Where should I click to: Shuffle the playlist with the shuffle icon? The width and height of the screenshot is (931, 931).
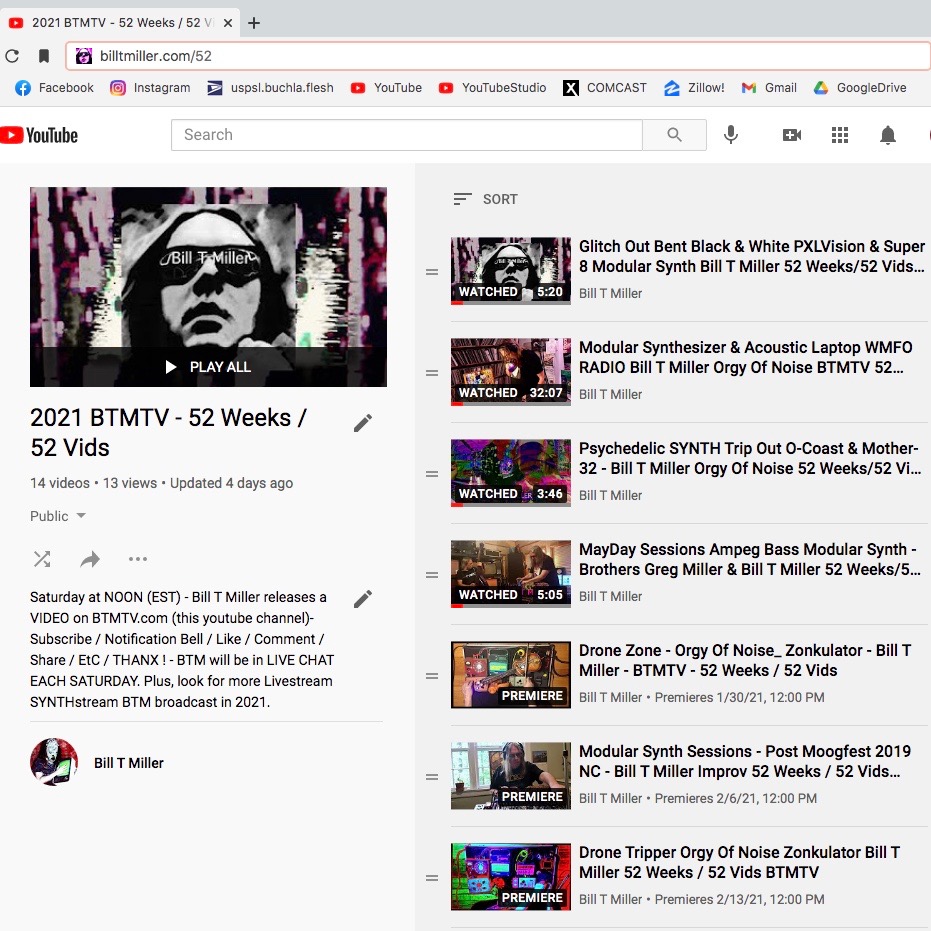(41, 559)
